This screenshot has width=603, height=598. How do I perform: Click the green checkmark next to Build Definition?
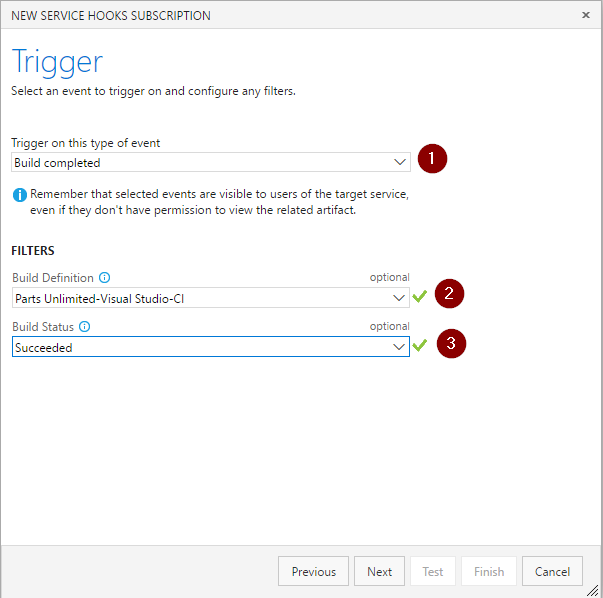(x=420, y=297)
